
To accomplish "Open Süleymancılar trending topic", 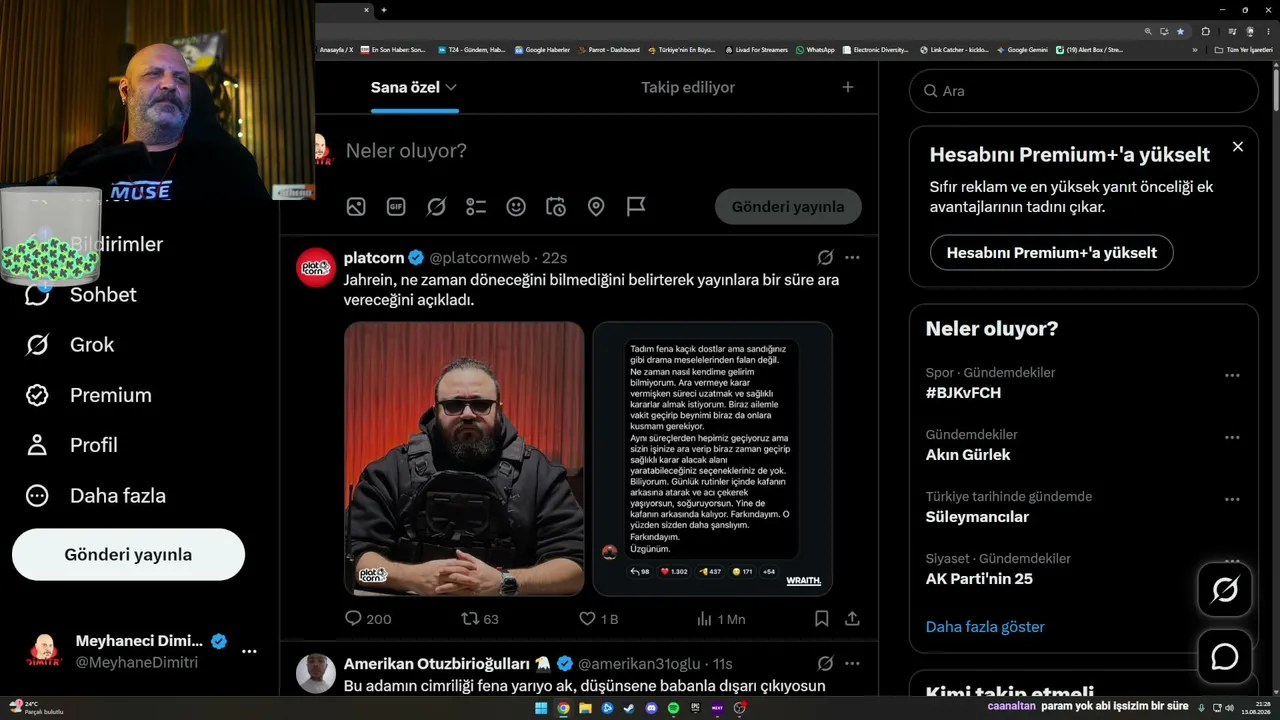I will click(x=977, y=517).
